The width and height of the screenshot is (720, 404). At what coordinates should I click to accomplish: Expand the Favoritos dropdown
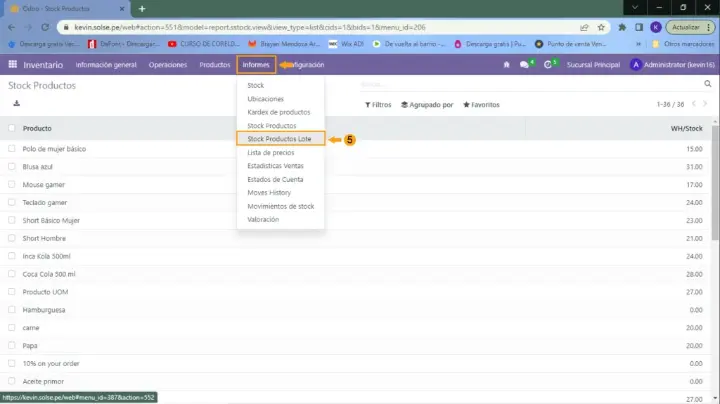(482, 104)
